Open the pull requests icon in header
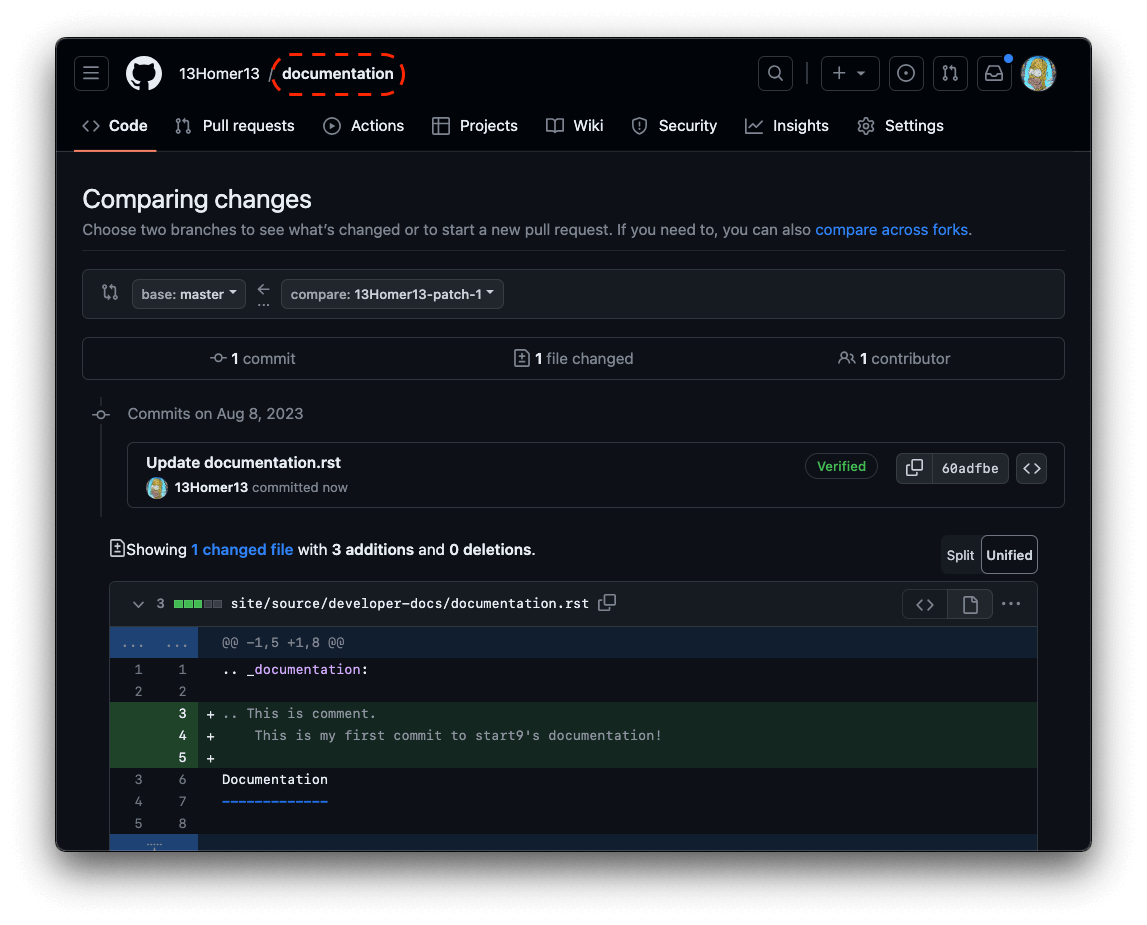 pyautogui.click(x=950, y=73)
